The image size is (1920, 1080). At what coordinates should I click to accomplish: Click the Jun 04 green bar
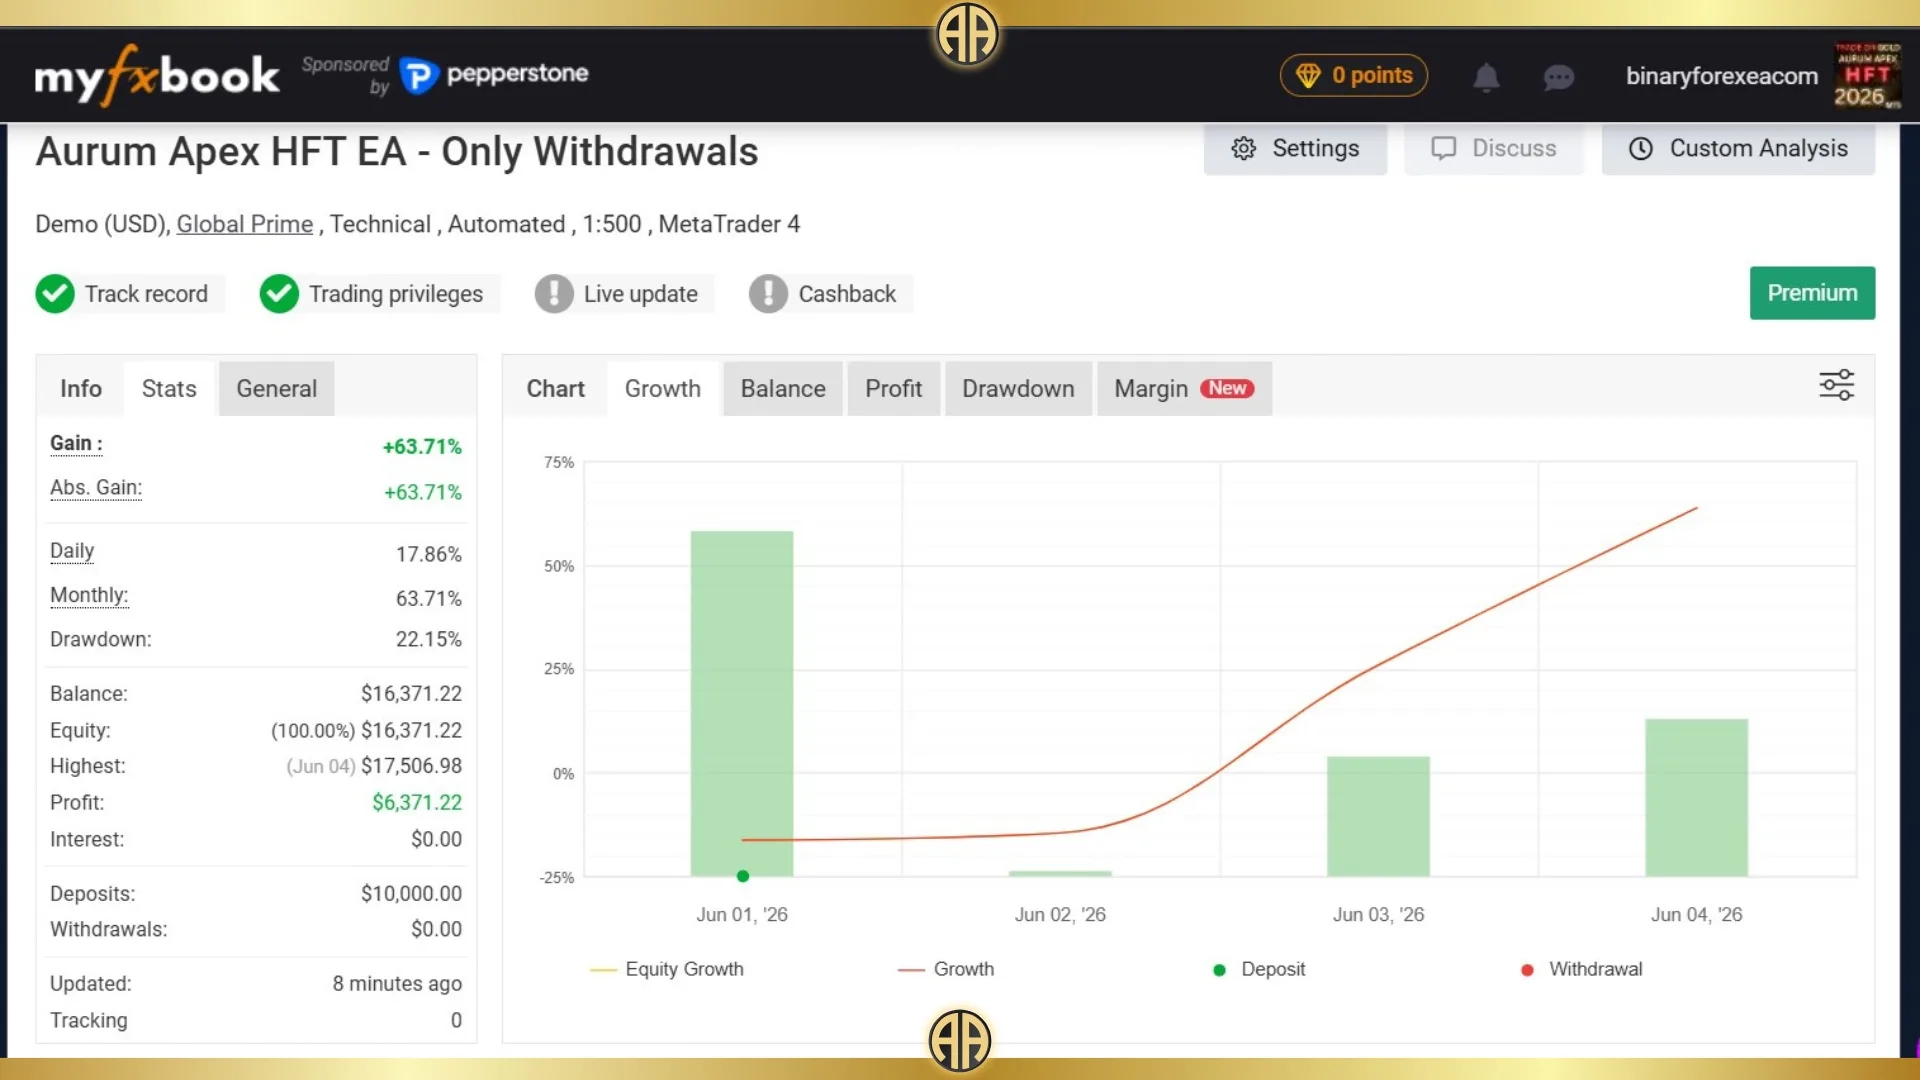click(x=1697, y=798)
